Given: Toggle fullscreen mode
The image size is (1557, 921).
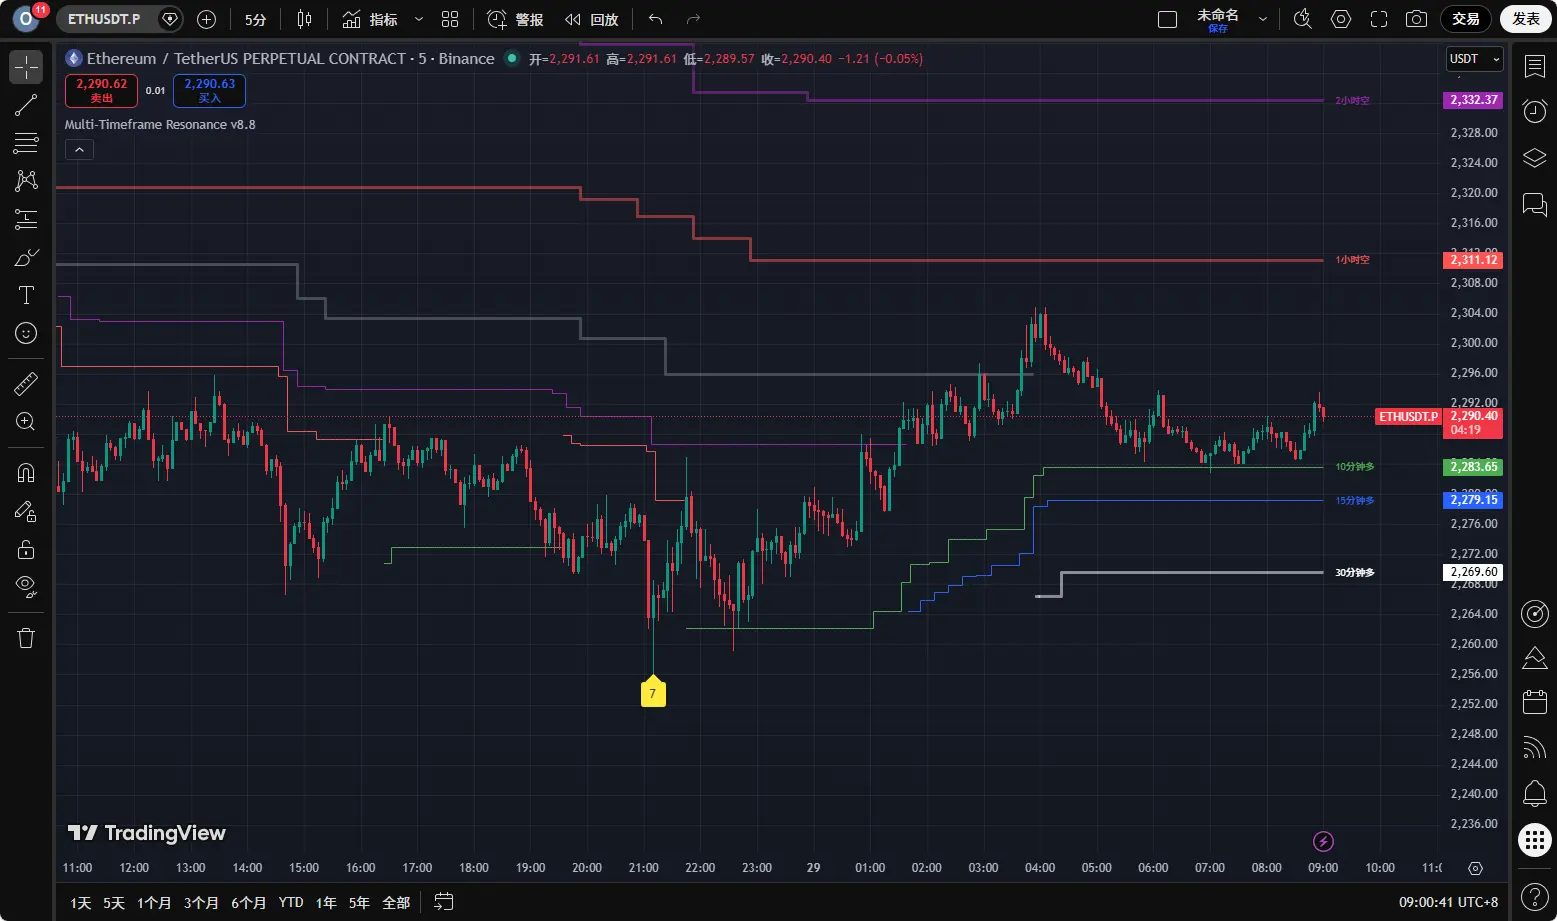Looking at the screenshot, I should point(1379,19).
